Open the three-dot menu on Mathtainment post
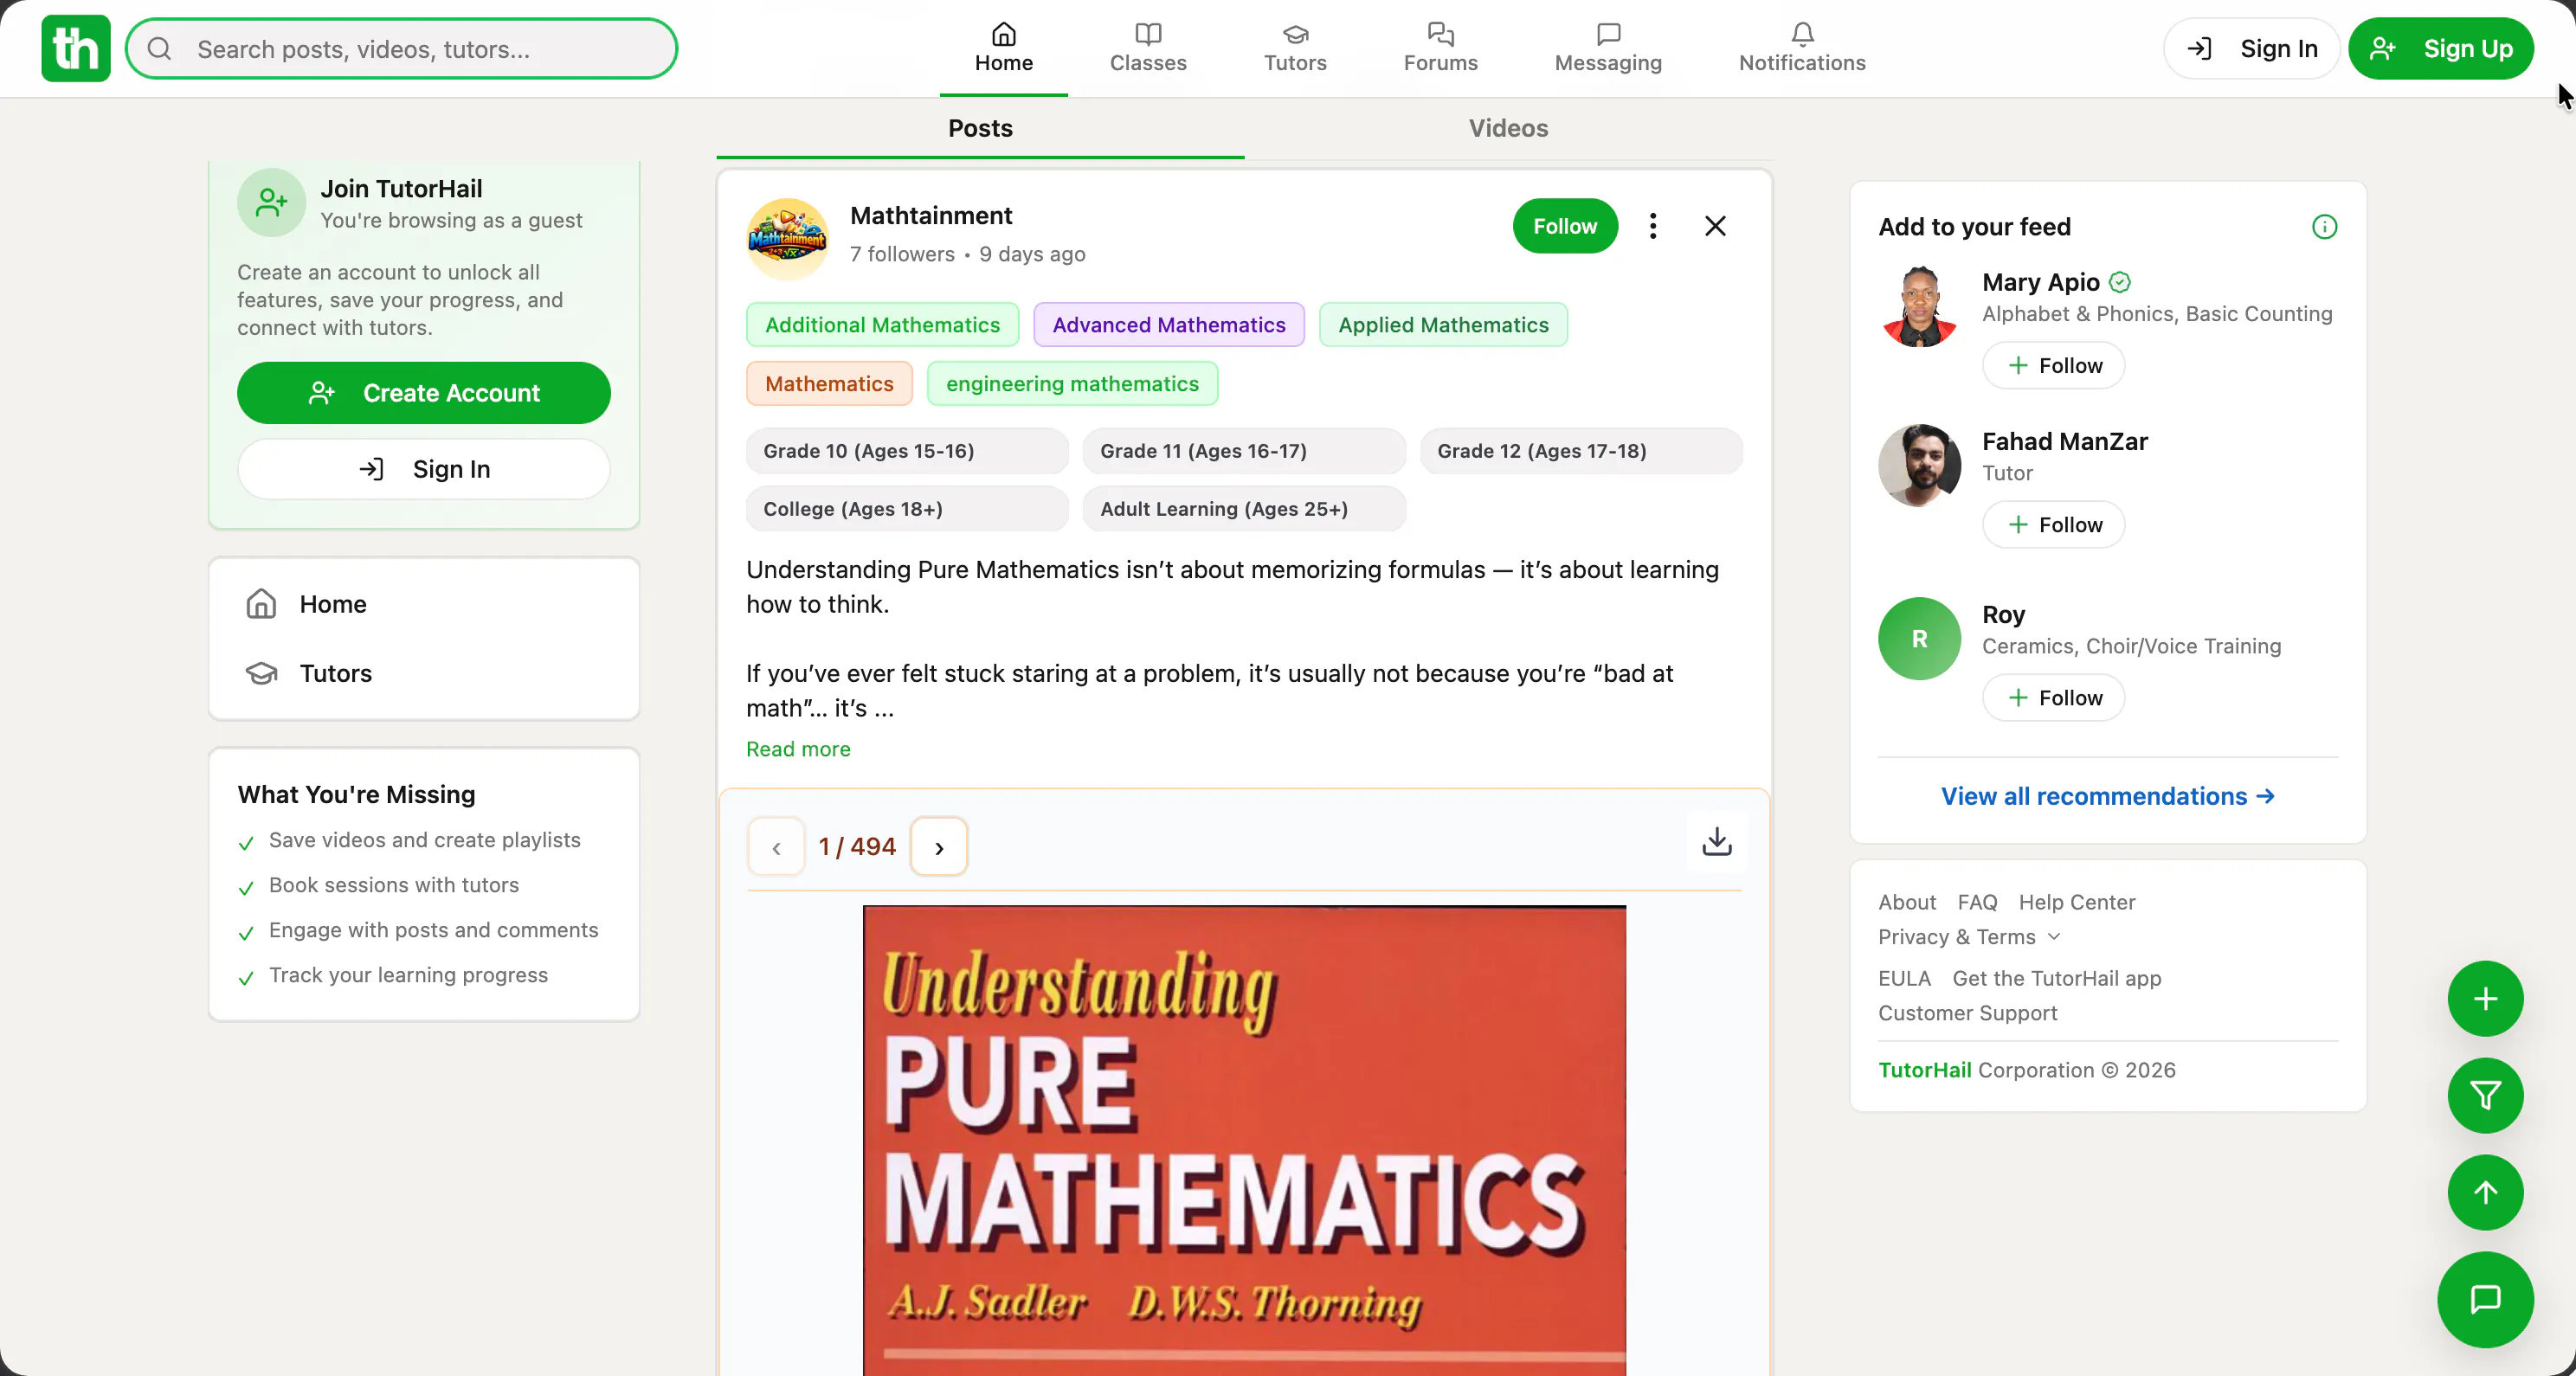Image resolution: width=2576 pixels, height=1376 pixels. [1653, 226]
